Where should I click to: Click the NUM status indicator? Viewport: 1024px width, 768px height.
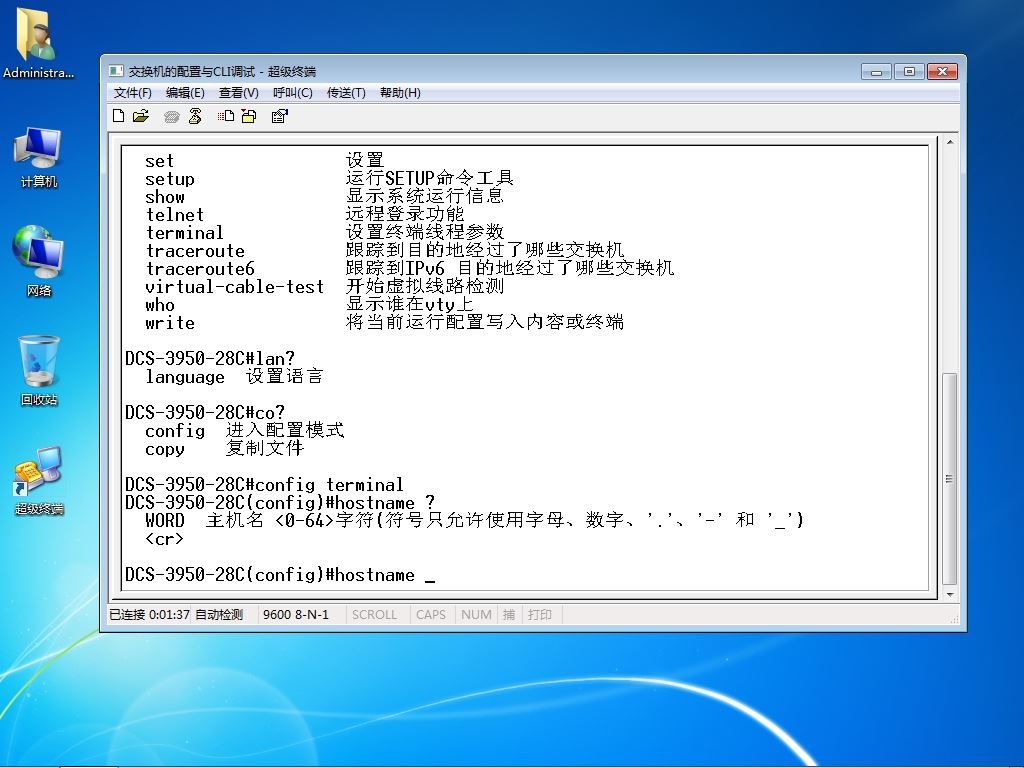pyautogui.click(x=476, y=615)
